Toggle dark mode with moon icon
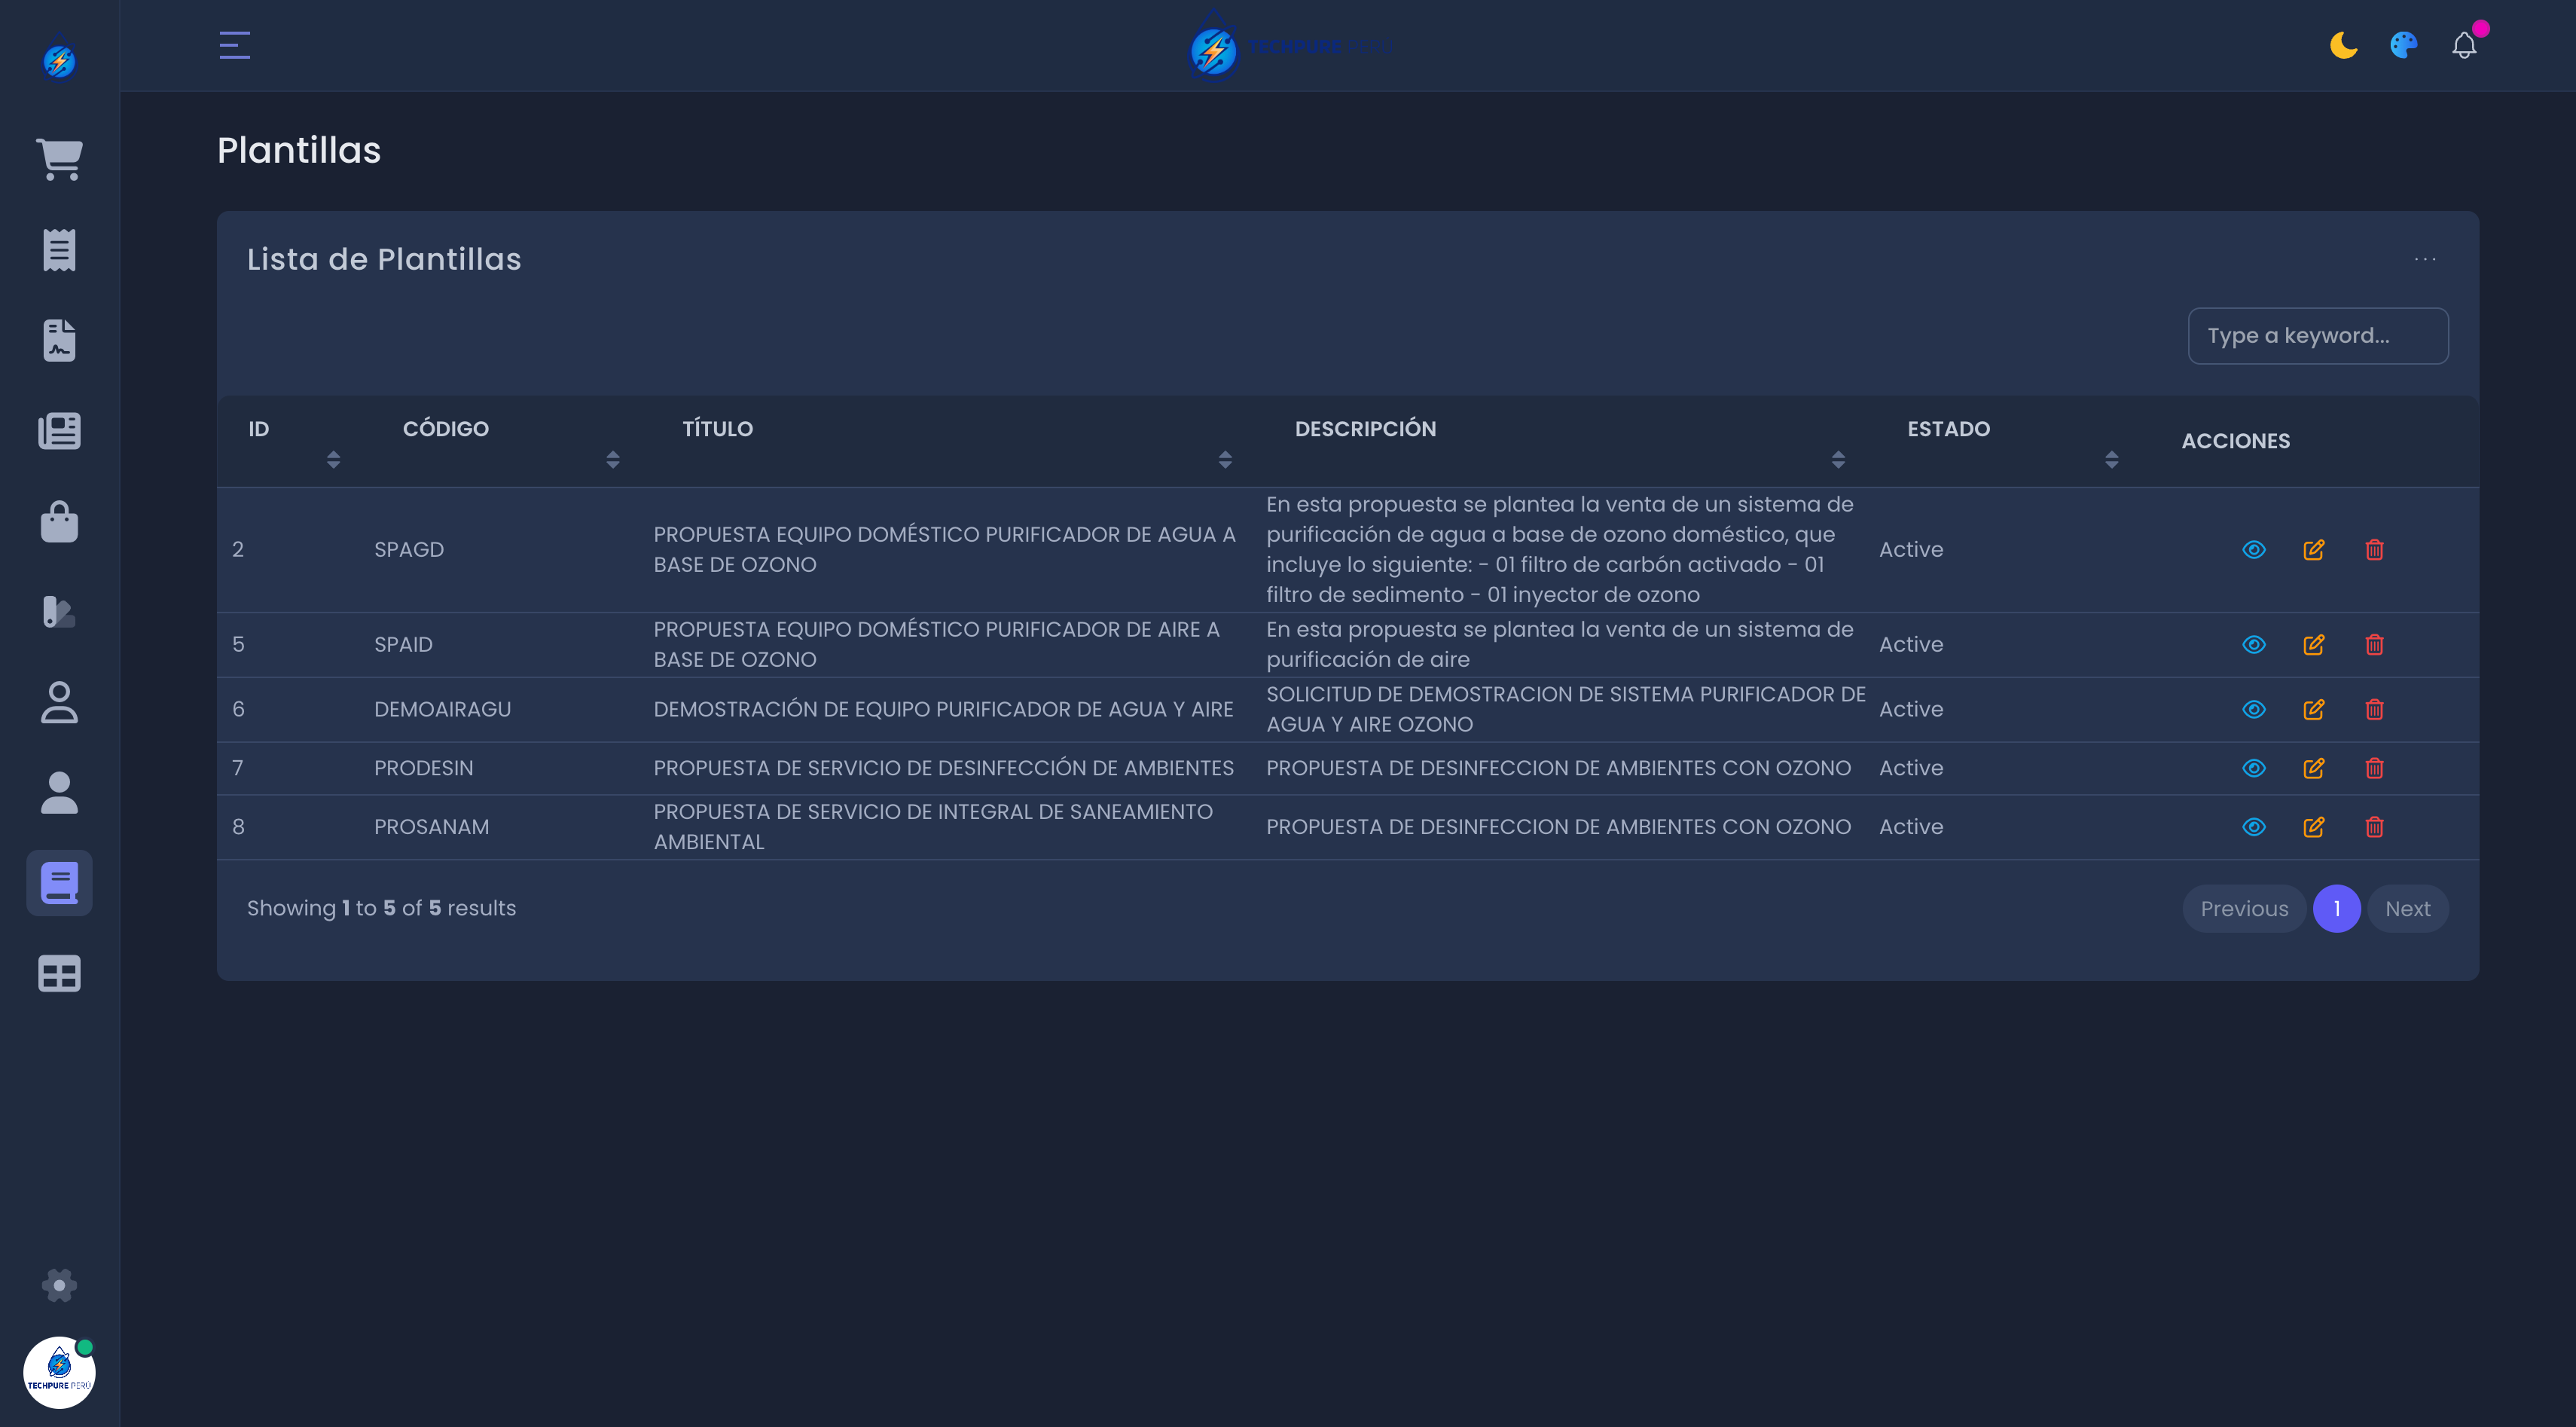 (x=2343, y=45)
